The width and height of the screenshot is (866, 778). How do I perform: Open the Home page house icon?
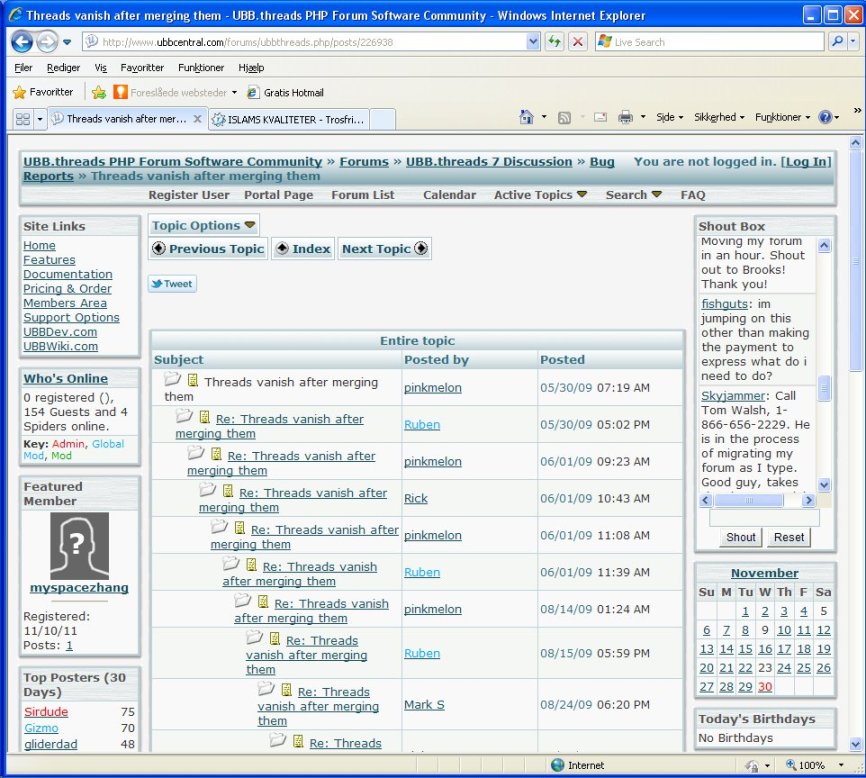click(x=526, y=117)
